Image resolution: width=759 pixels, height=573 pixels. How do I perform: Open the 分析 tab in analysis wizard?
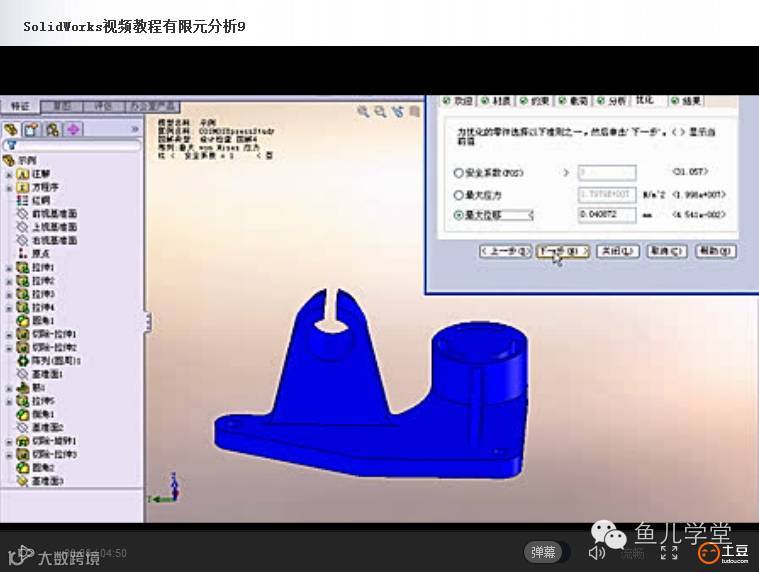[x=612, y=101]
